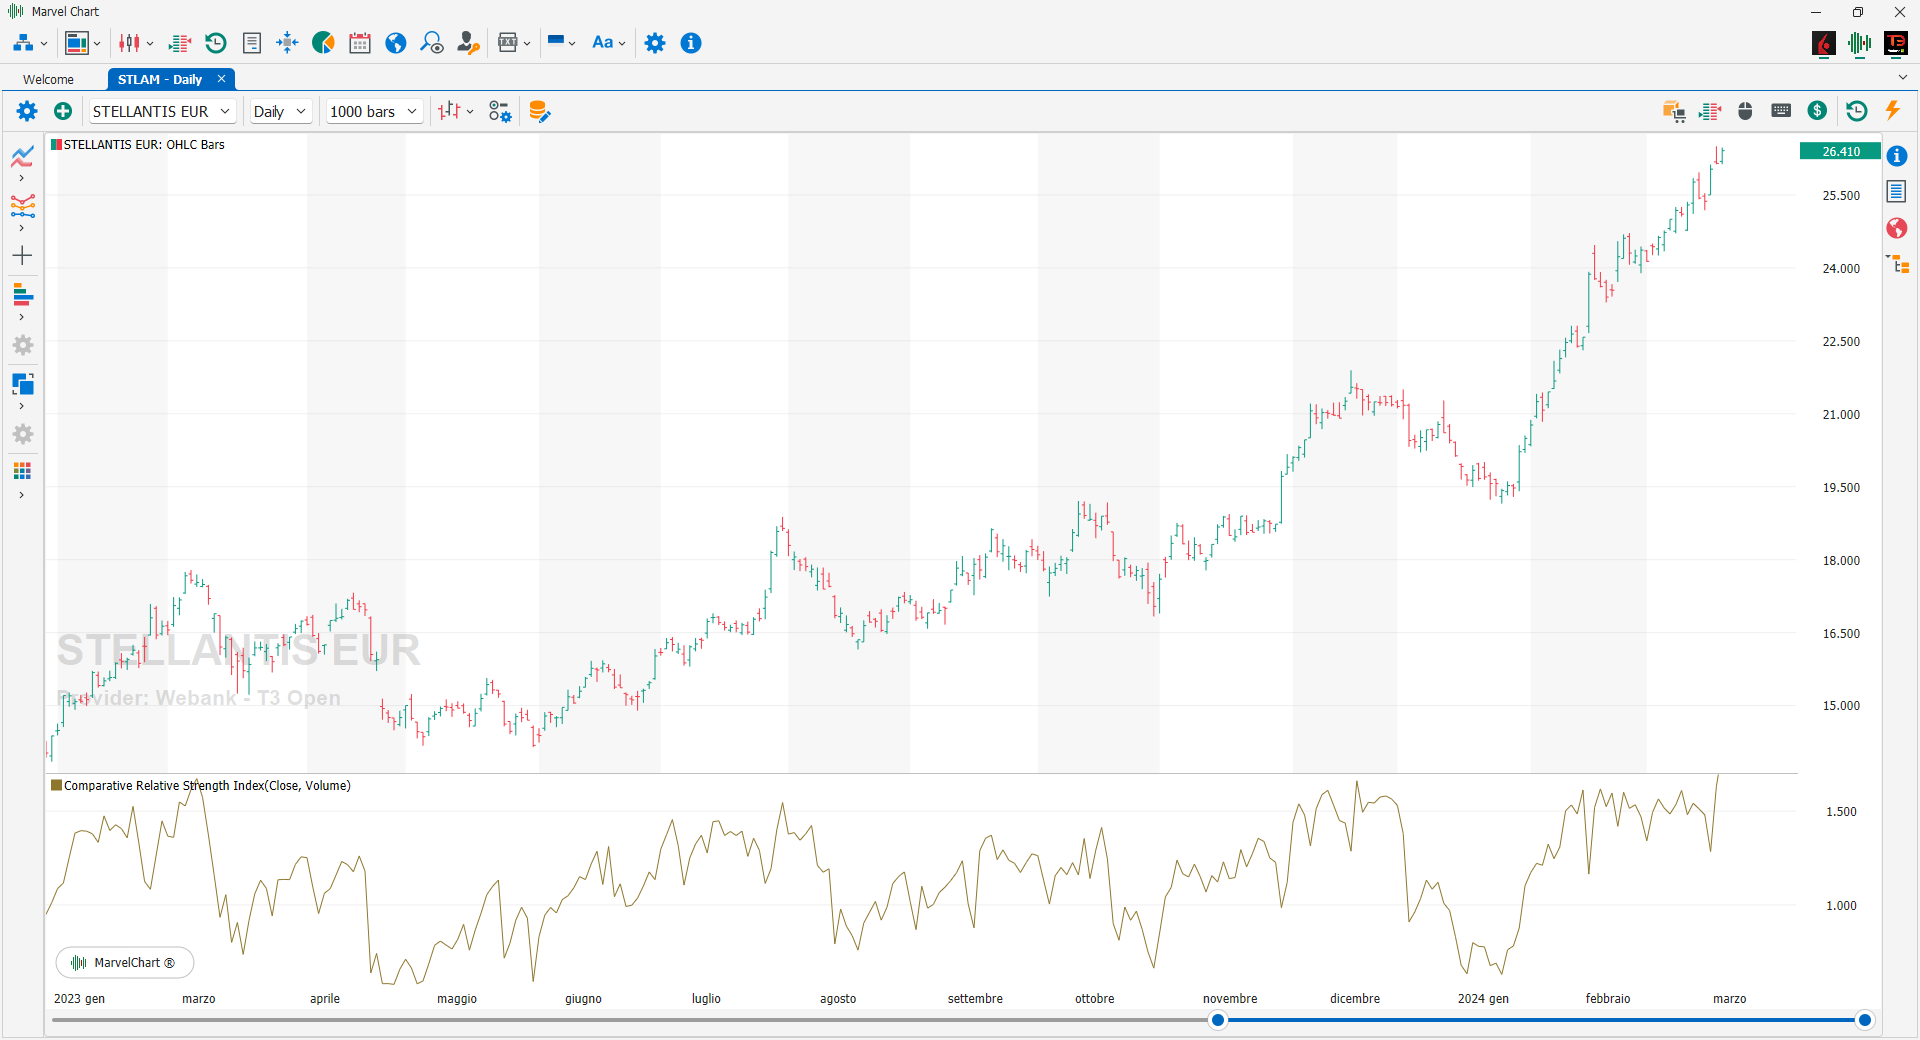Image resolution: width=1920 pixels, height=1040 pixels.
Task: Open the OHLC bar style dropdown
Action: [456, 111]
